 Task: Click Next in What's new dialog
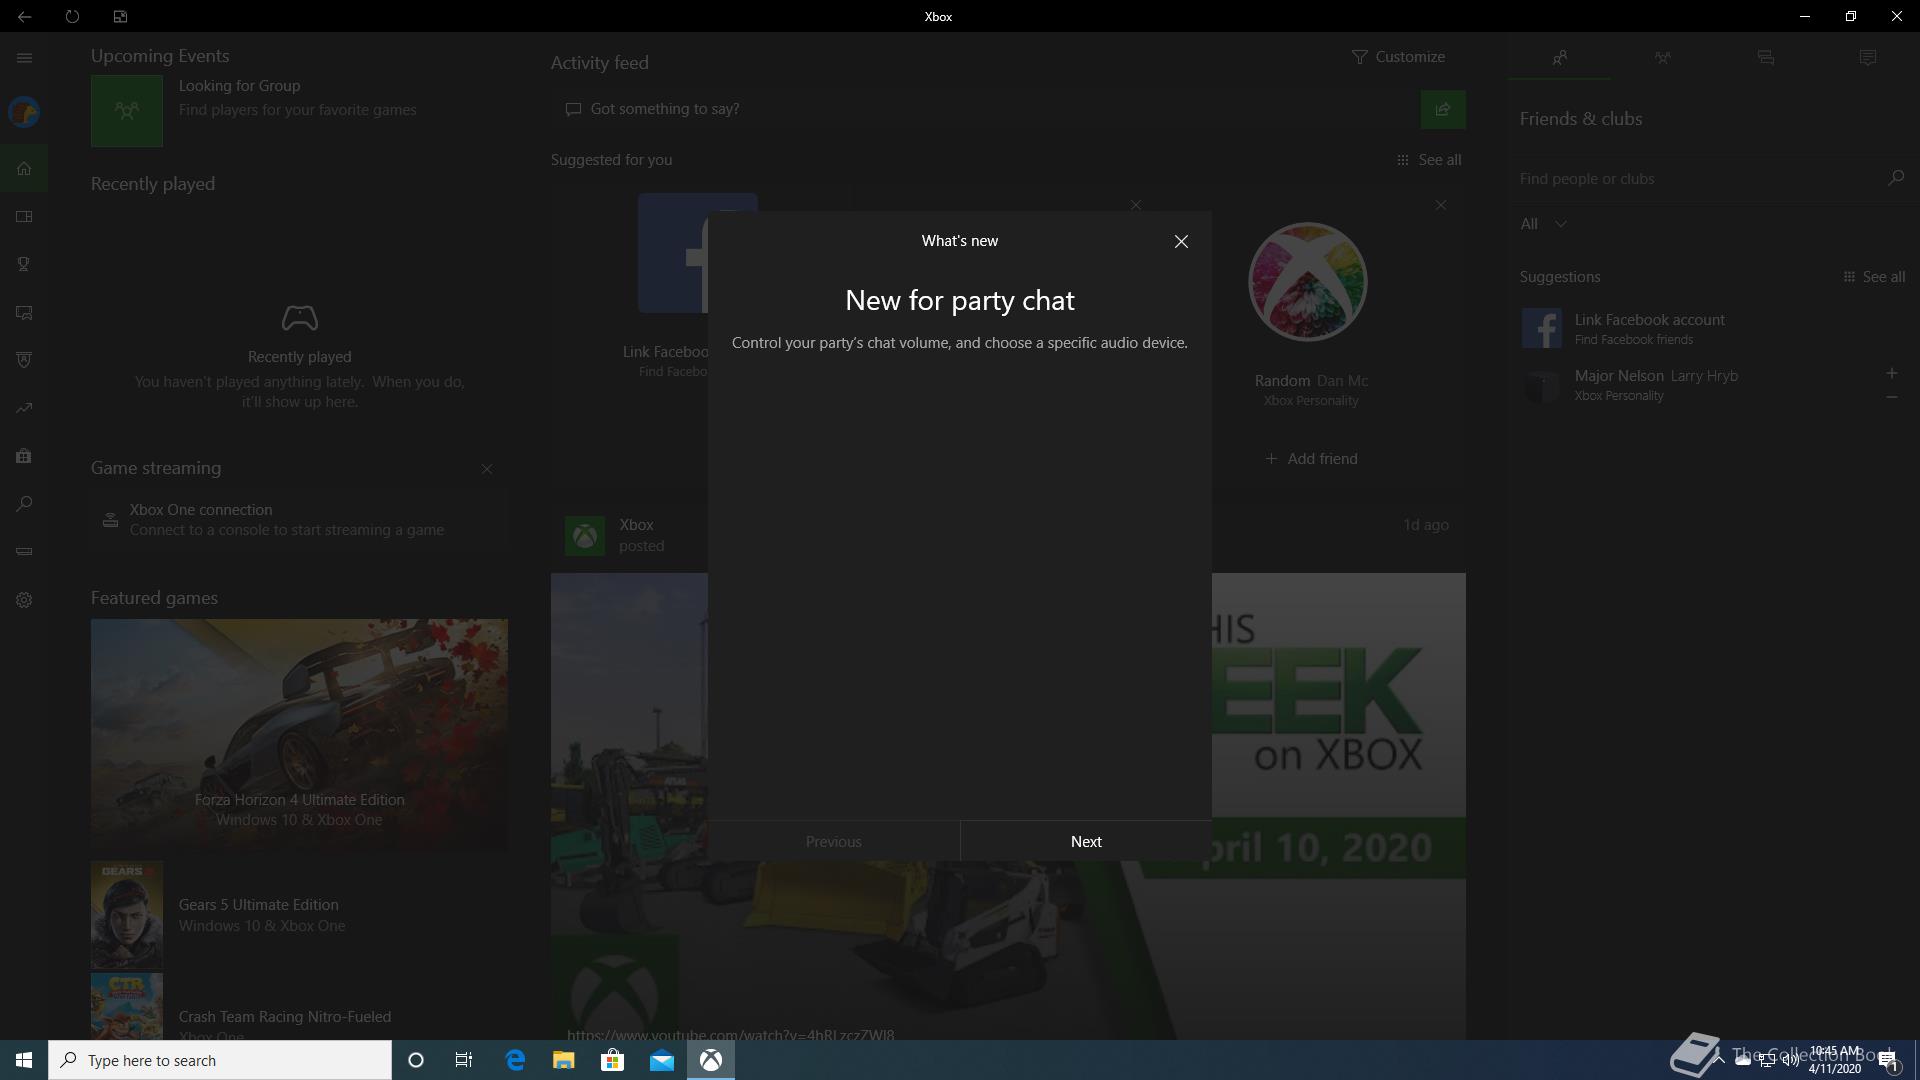tap(1086, 841)
